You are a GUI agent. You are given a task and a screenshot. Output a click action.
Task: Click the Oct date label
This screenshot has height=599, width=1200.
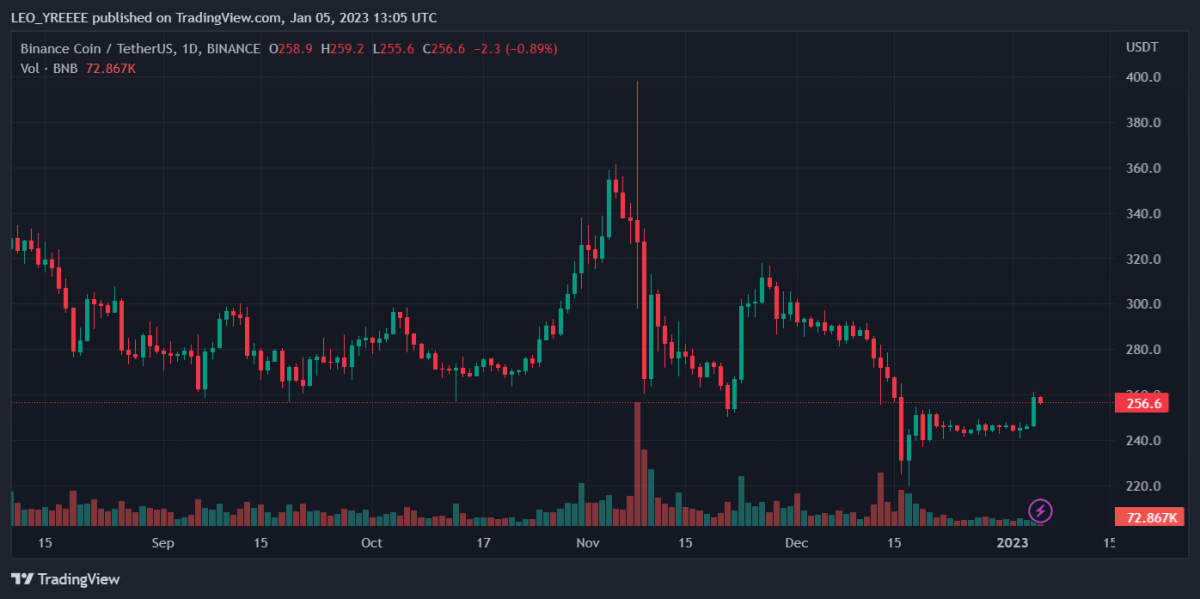tap(371, 543)
